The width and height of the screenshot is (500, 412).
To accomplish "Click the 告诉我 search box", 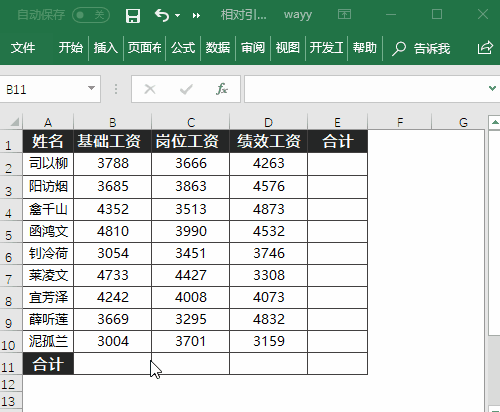I will pos(421,49).
